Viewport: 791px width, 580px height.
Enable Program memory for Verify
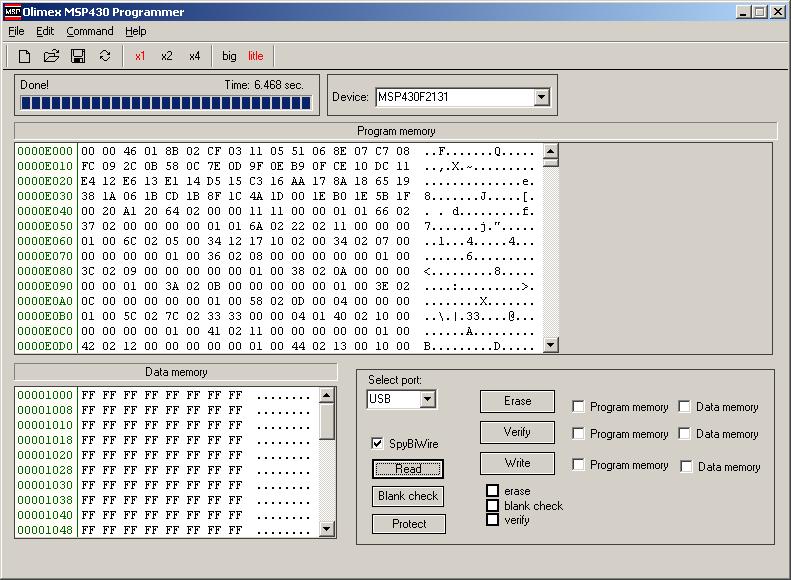click(579, 434)
